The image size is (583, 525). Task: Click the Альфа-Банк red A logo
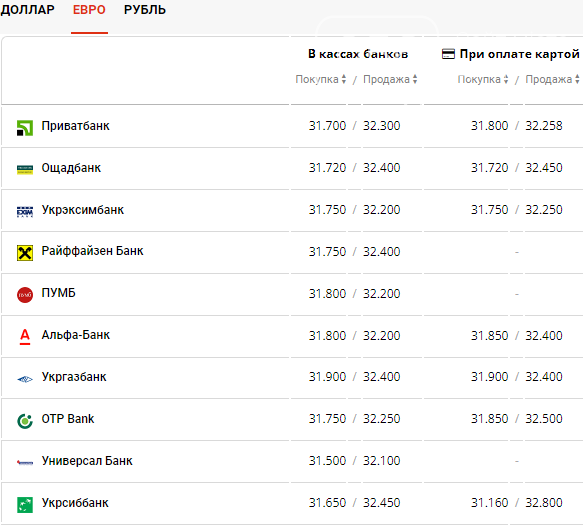point(25,337)
